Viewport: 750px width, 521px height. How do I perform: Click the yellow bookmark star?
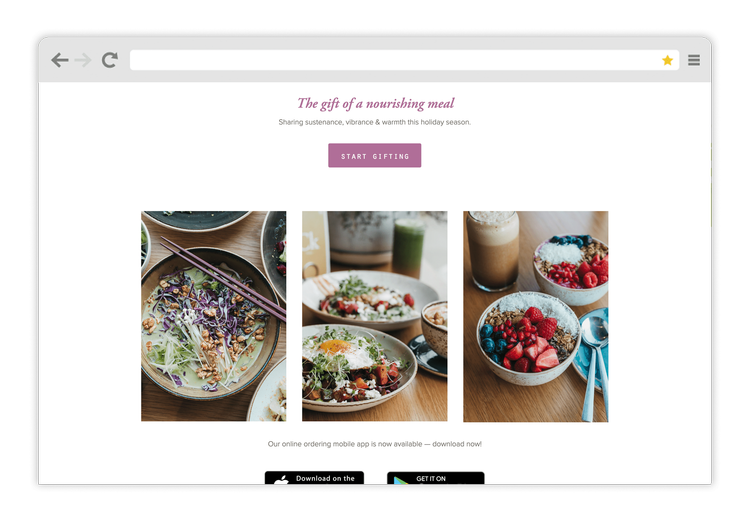(667, 60)
